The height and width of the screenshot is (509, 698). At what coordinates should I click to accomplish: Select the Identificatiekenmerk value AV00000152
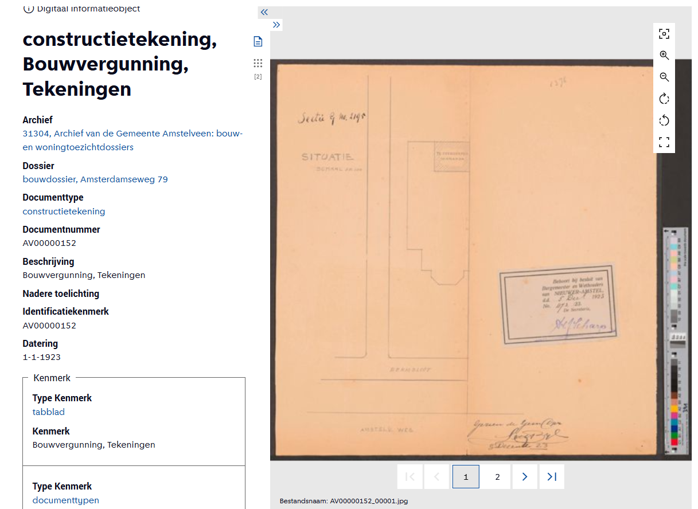pyautogui.click(x=49, y=326)
